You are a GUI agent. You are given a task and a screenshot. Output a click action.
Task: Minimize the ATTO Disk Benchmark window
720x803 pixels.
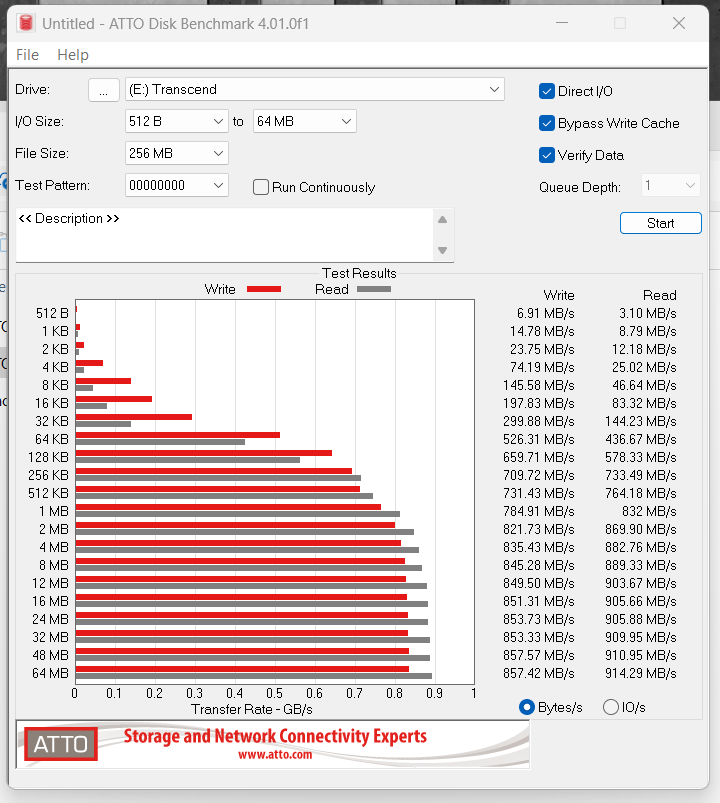tap(562, 23)
